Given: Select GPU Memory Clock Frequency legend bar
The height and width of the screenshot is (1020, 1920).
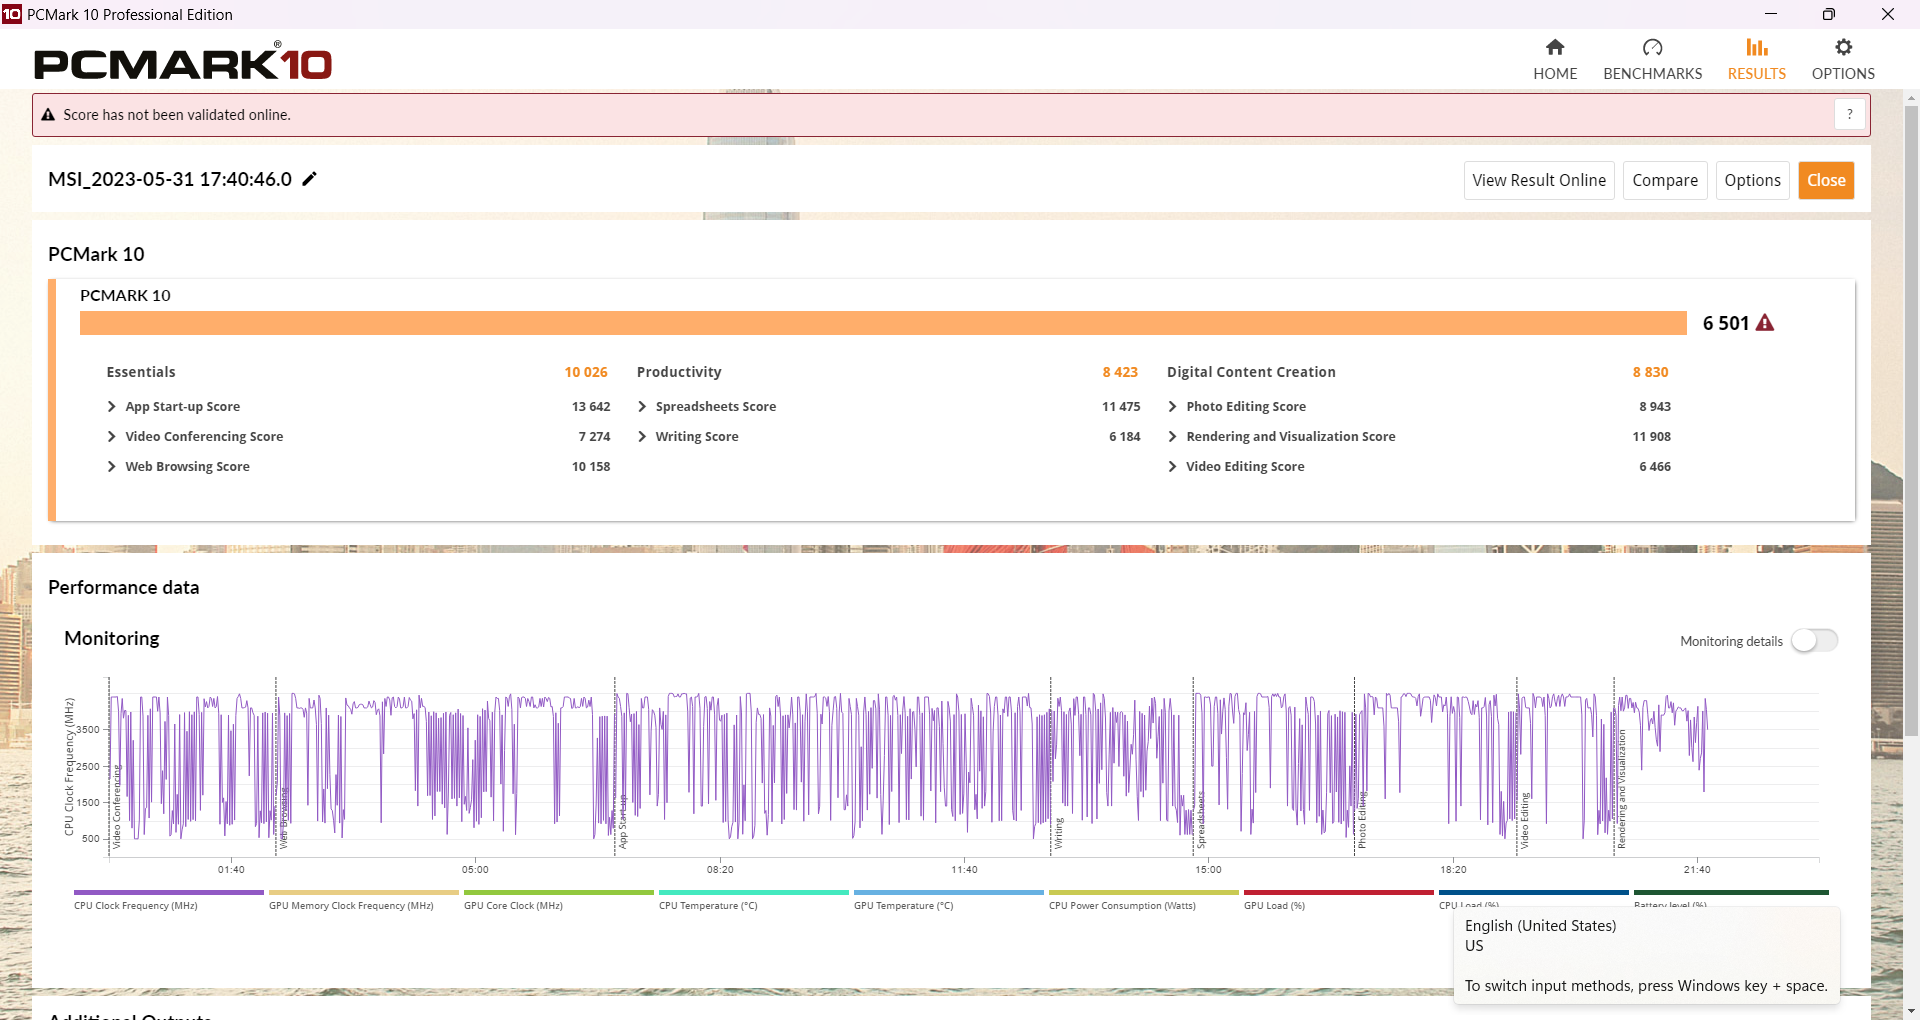Looking at the screenshot, I should point(364,892).
